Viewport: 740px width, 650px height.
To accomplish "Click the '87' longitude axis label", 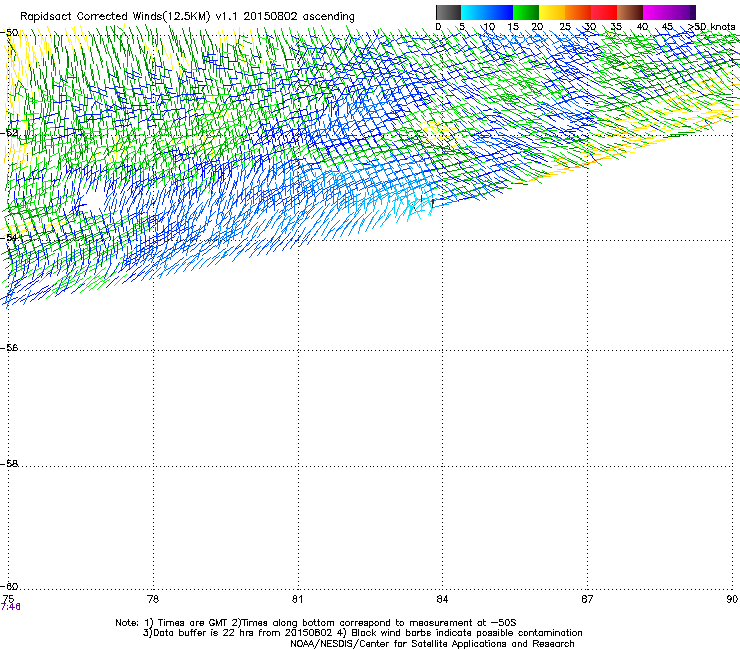I will pyautogui.click(x=587, y=599).
